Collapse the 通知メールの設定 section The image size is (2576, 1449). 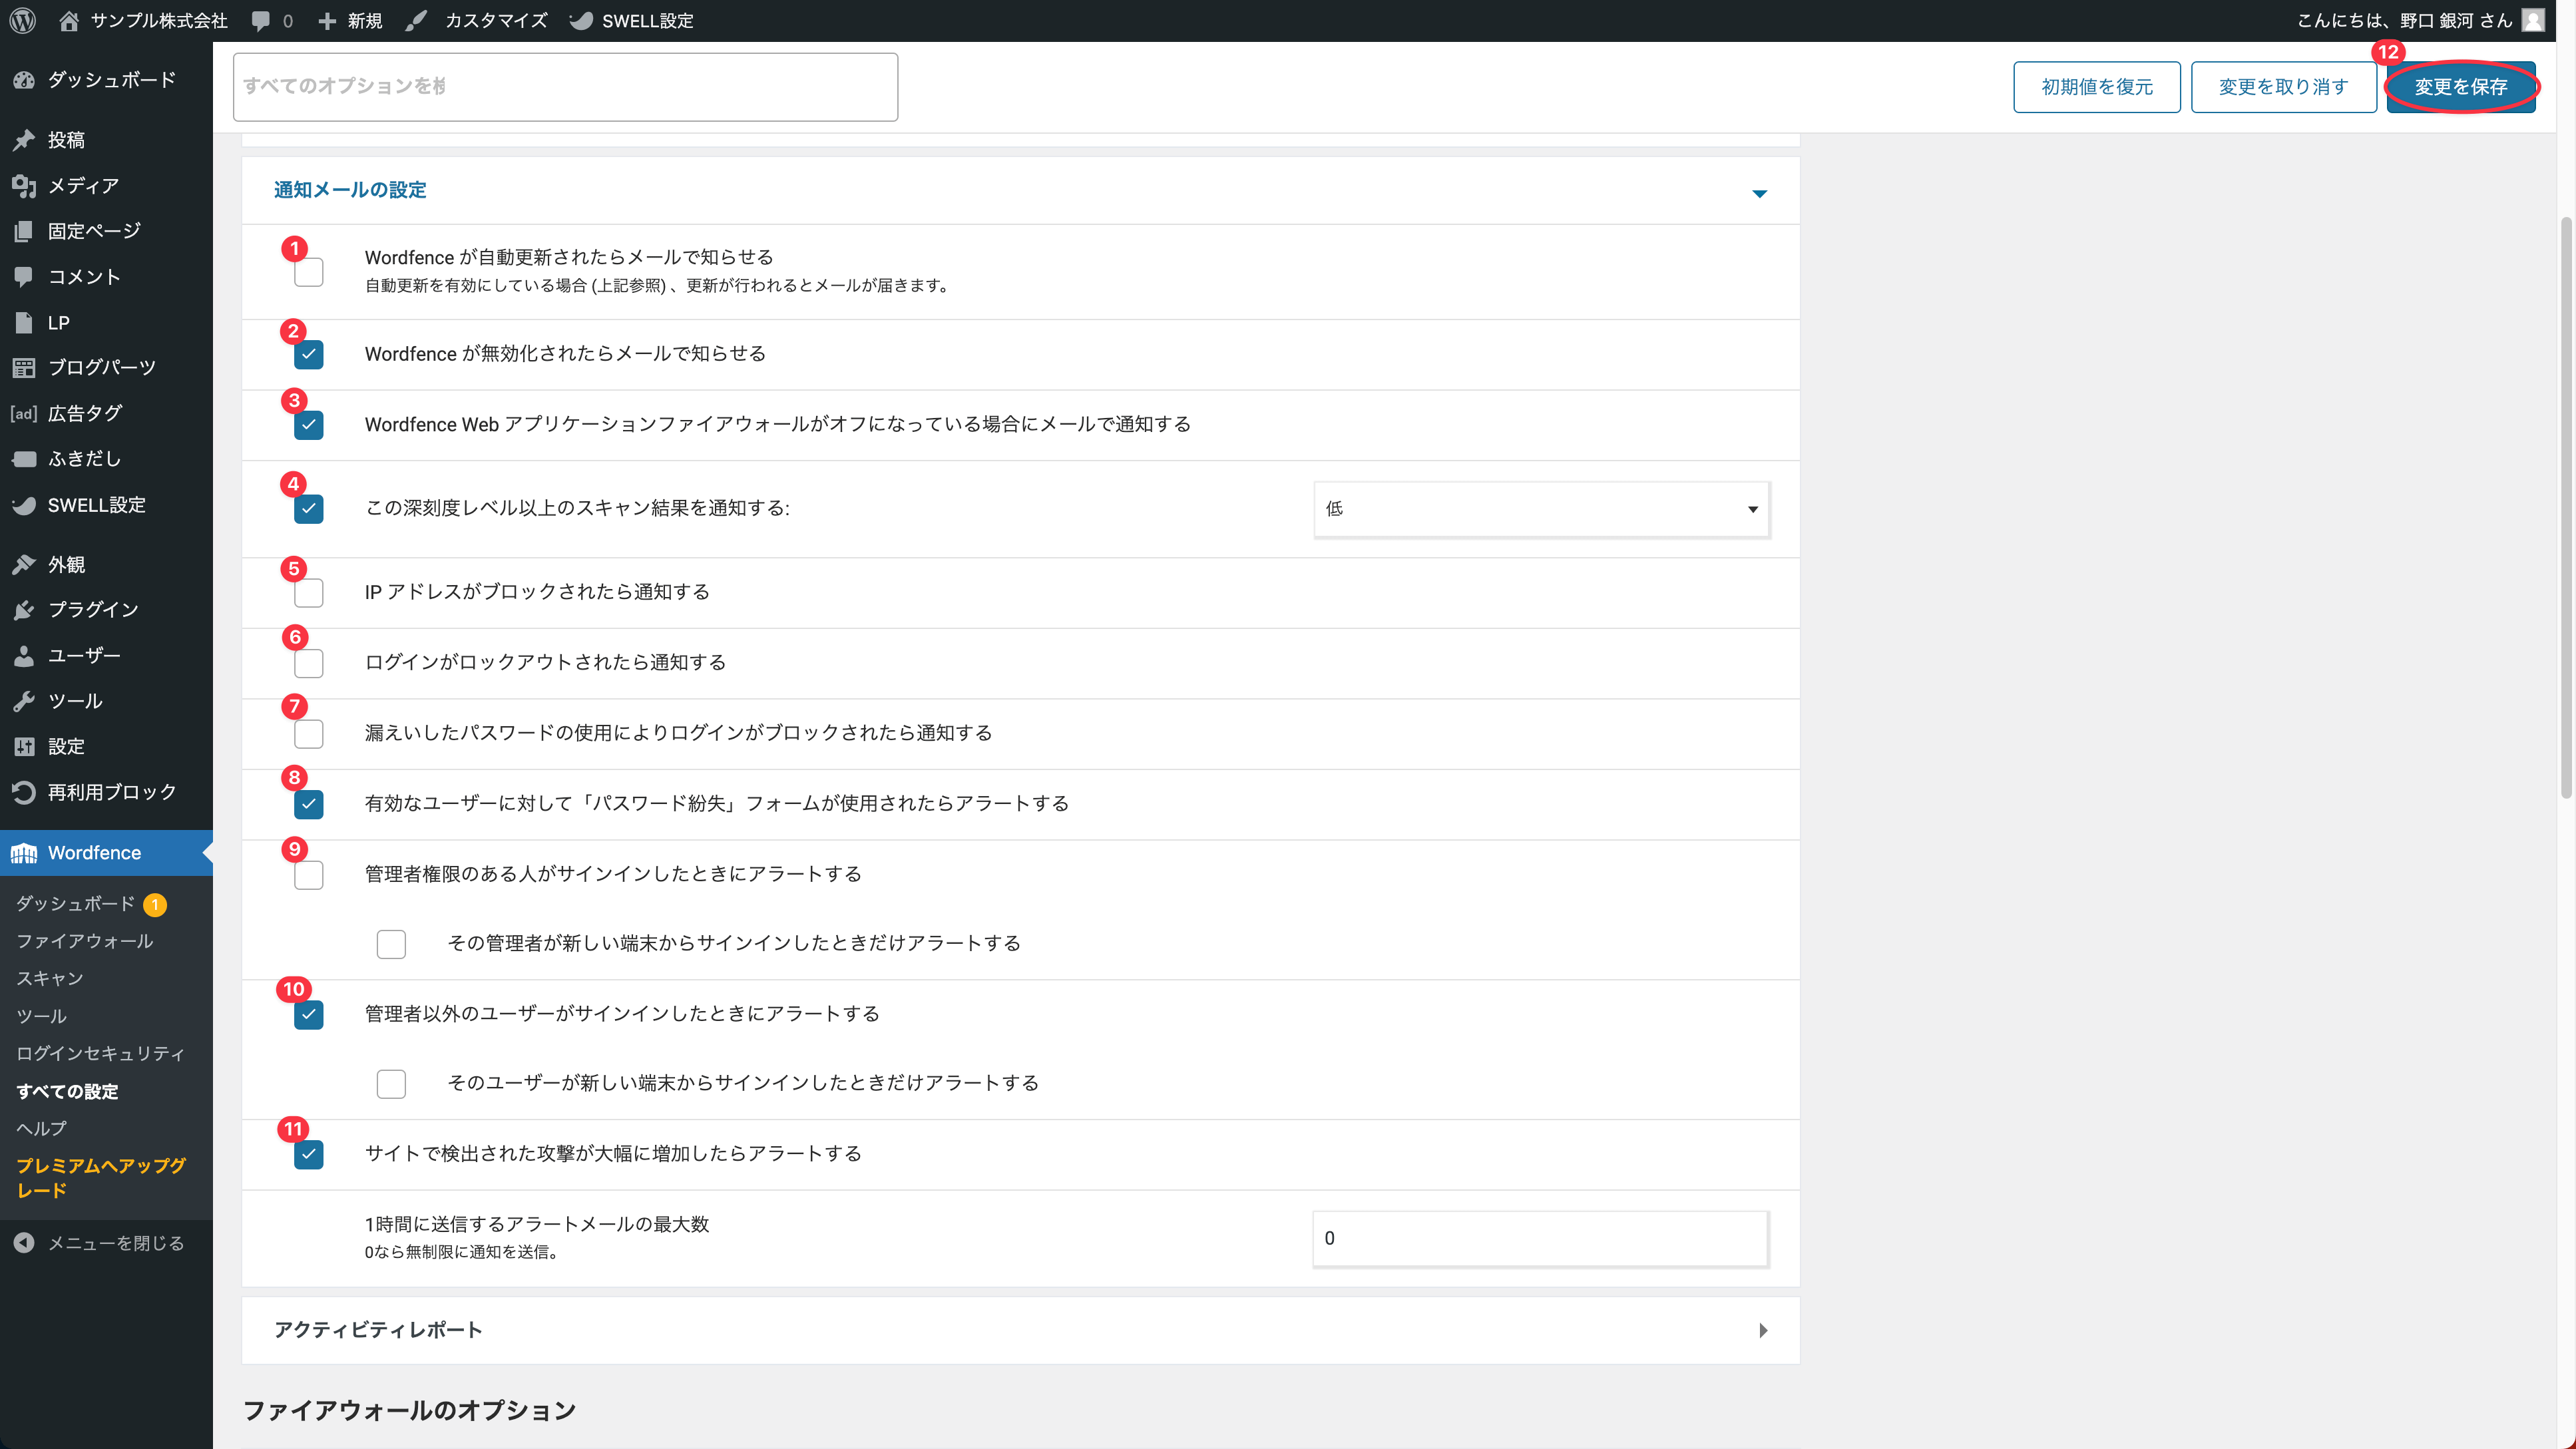(1759, 193)
